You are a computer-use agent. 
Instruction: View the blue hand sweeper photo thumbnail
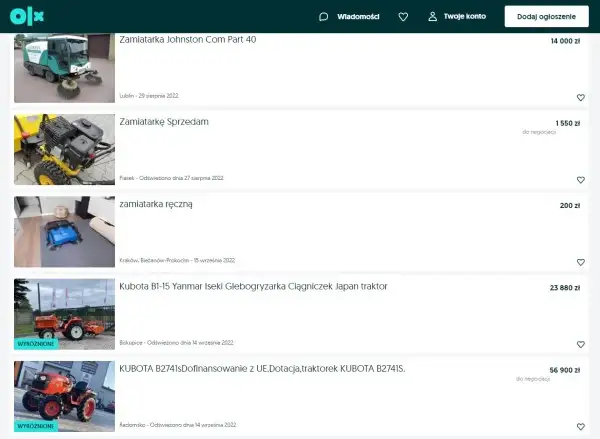pos(64,232)
